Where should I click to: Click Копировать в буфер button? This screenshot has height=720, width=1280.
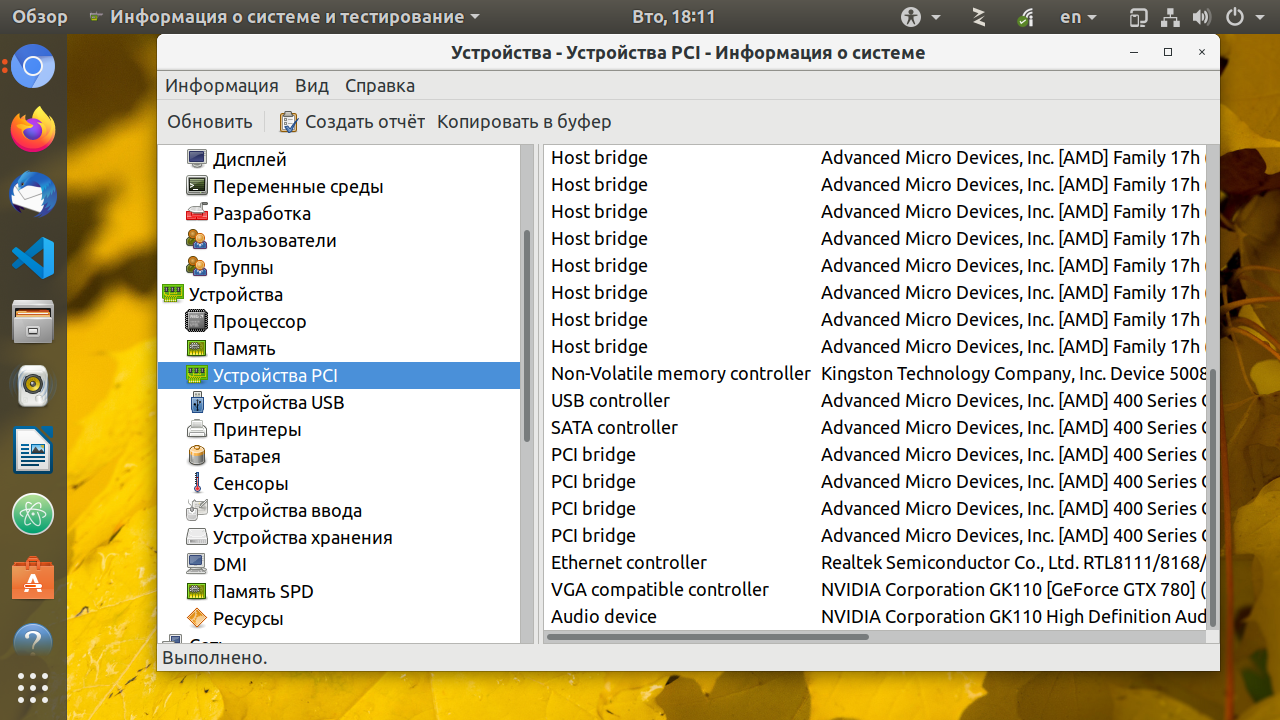[x=524, y=122]
